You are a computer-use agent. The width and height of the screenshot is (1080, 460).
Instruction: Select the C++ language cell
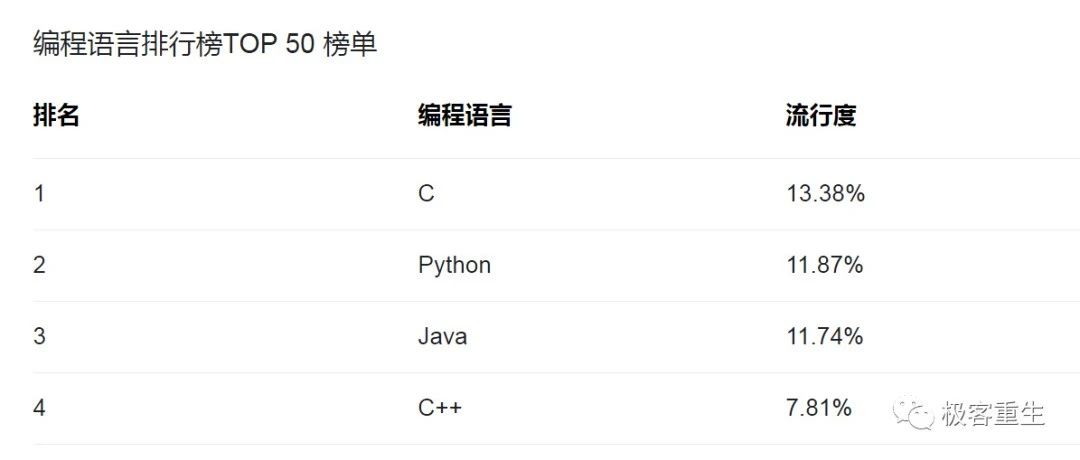pos(440,408)
